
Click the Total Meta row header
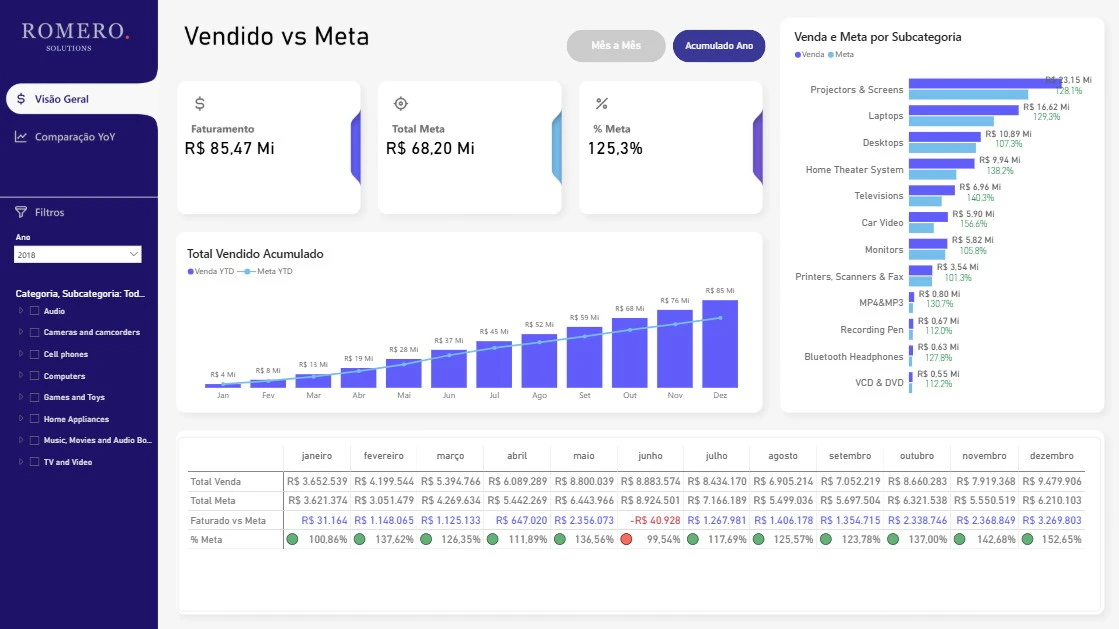point(213,500)
